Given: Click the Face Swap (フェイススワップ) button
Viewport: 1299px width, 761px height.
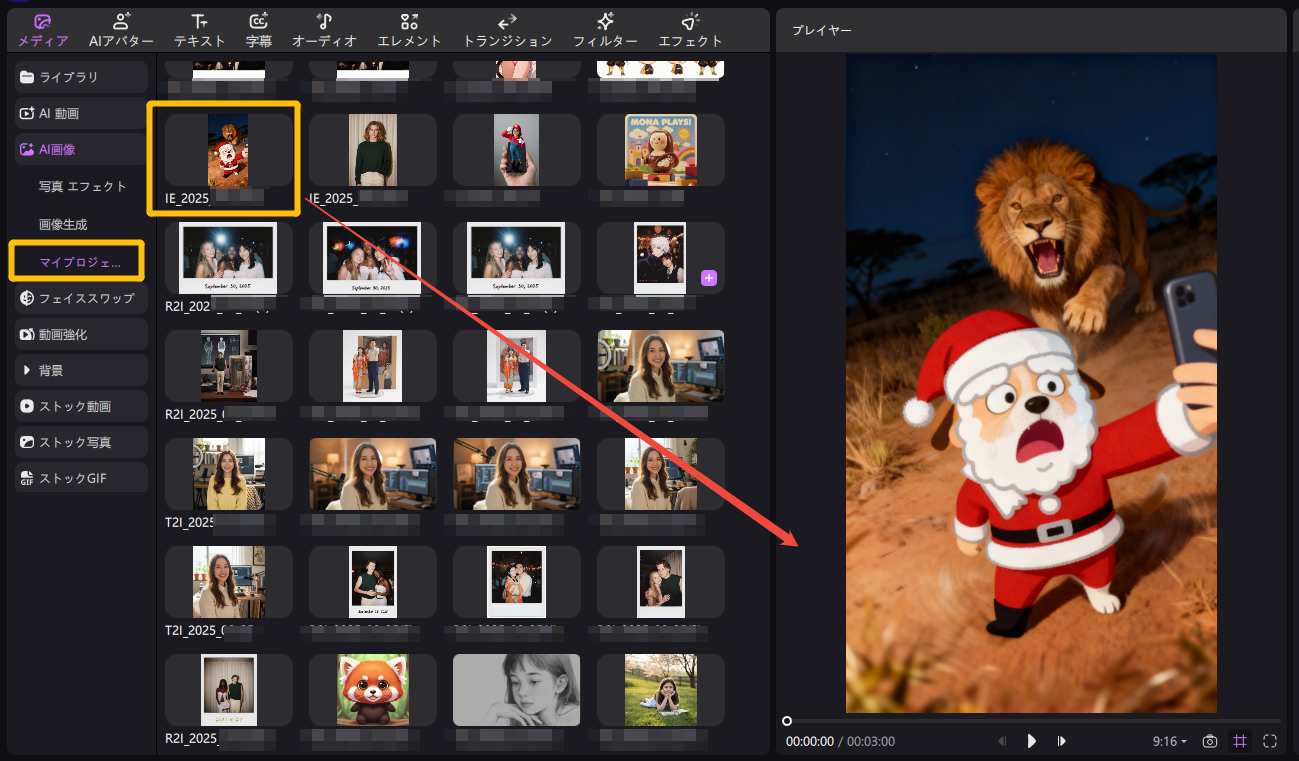Looking at the screenshot, I should 81,298.
